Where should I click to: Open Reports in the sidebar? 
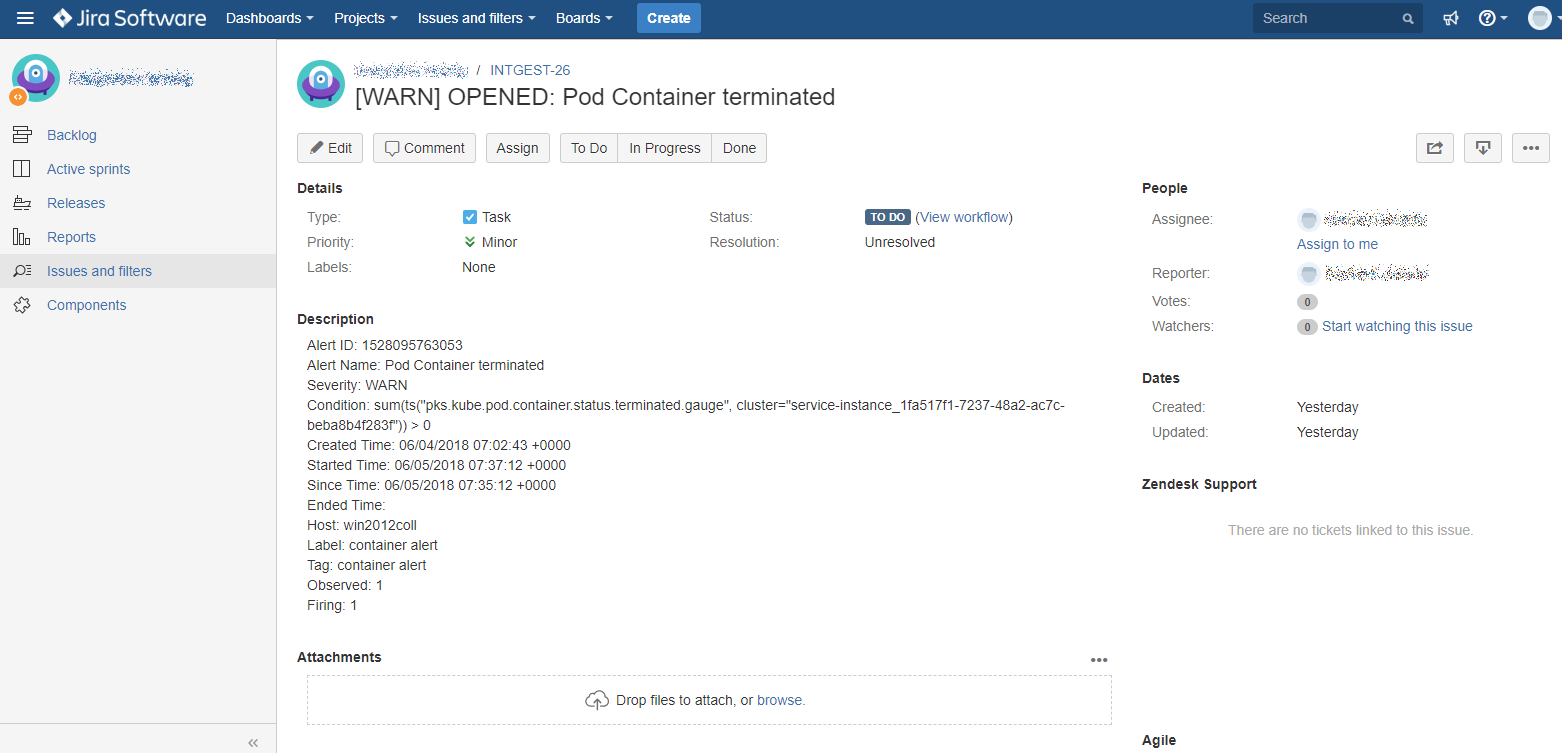(x=71, y=237)
